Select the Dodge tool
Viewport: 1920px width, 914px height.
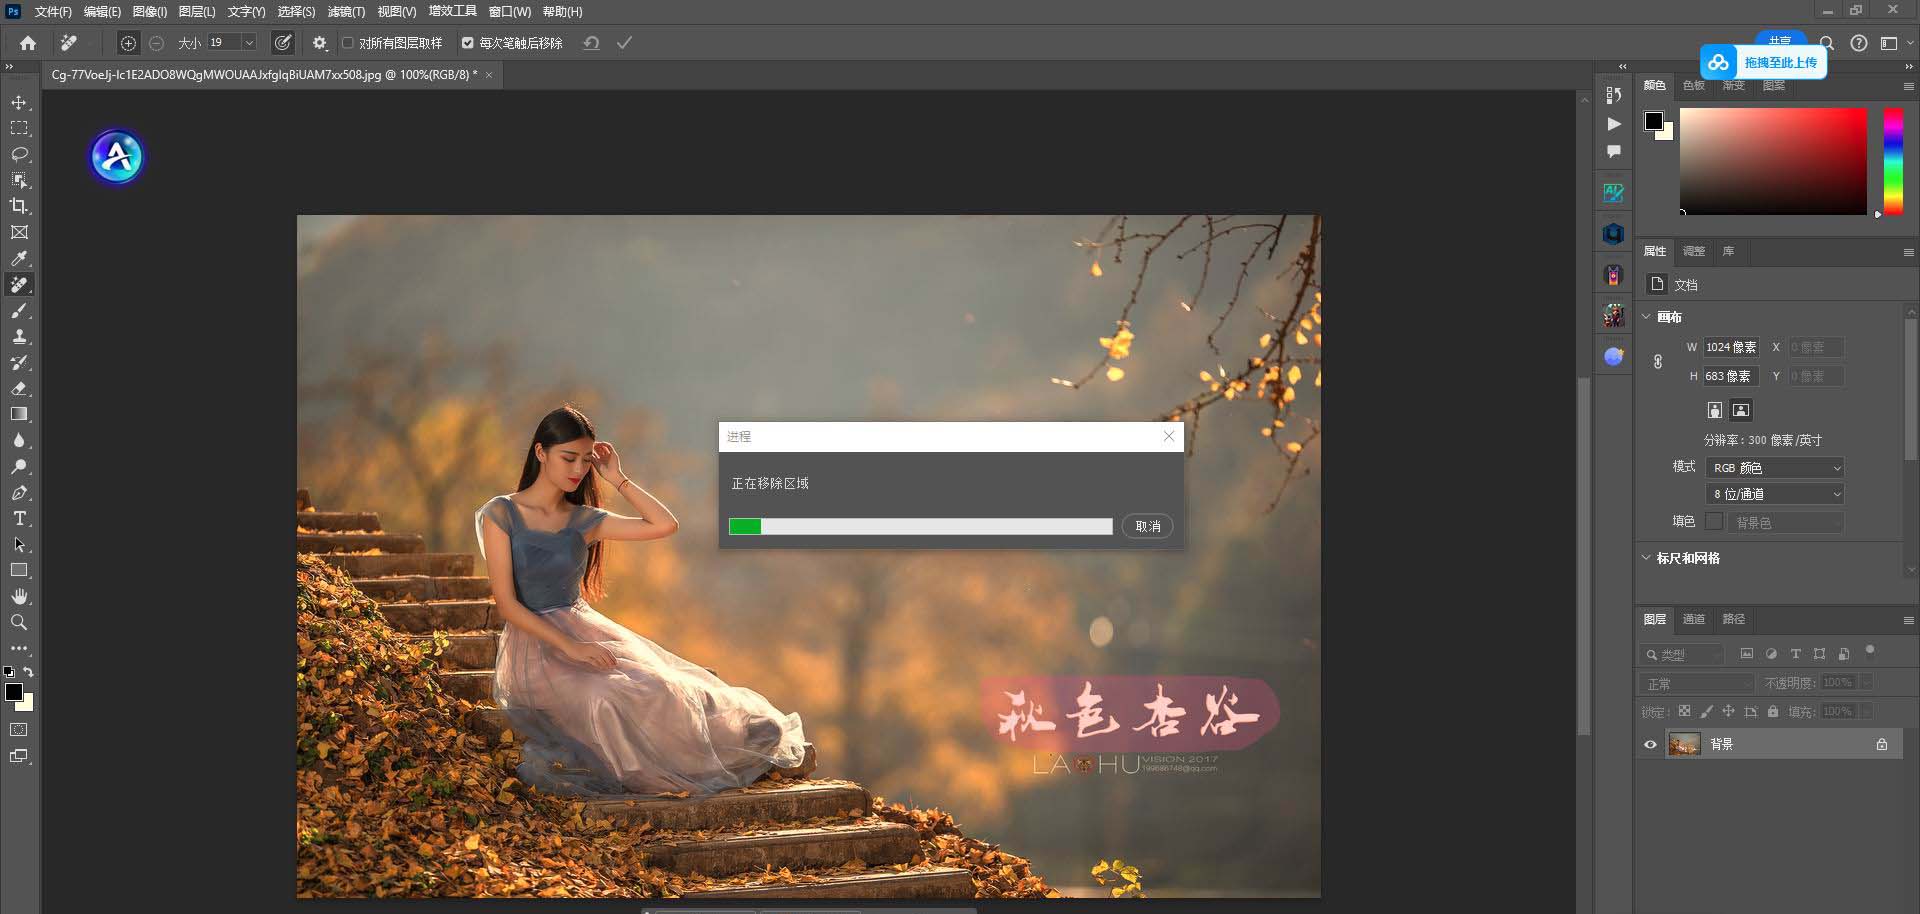click(19, 466)
